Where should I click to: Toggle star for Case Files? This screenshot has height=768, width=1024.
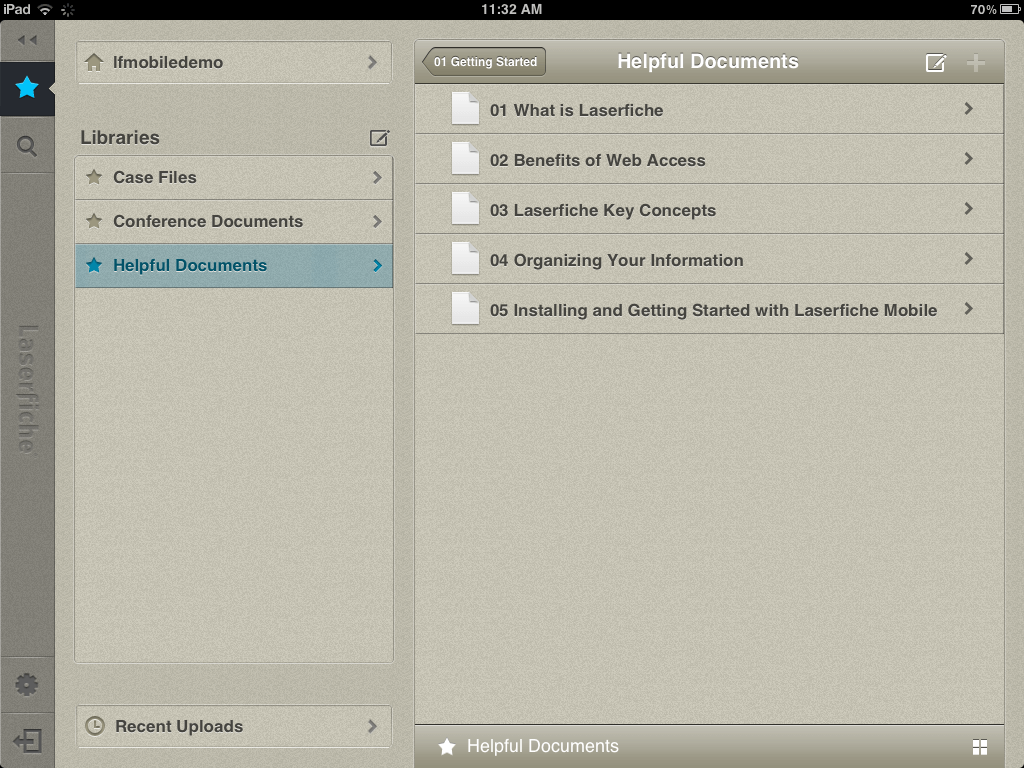point(94,177)
